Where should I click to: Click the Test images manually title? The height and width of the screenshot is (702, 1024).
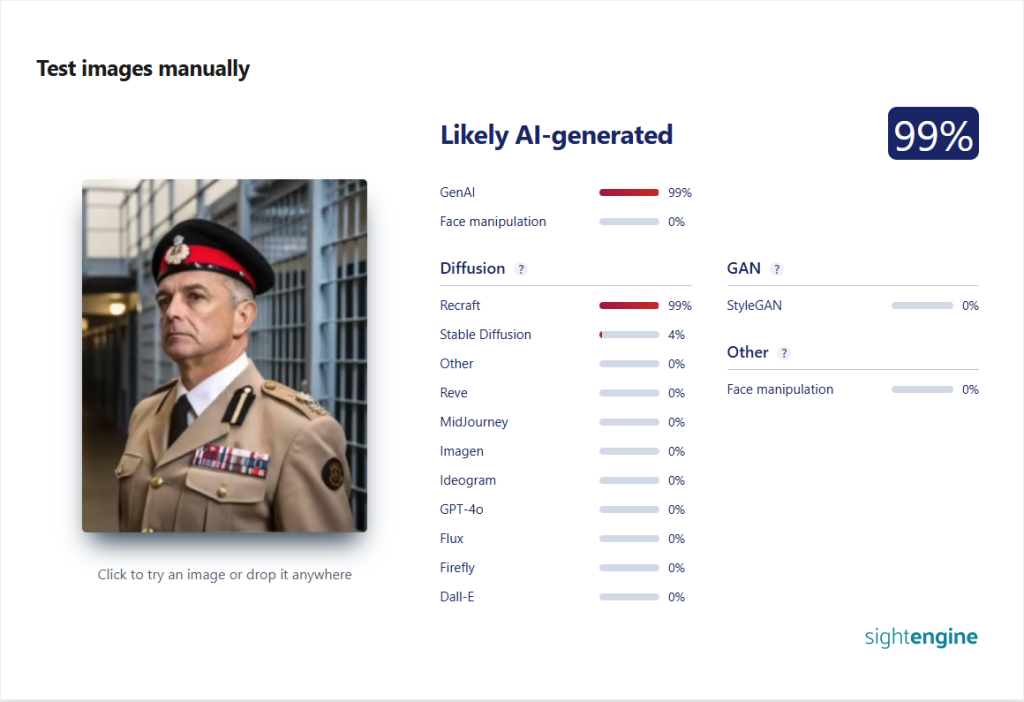click(x=143, y=69)
